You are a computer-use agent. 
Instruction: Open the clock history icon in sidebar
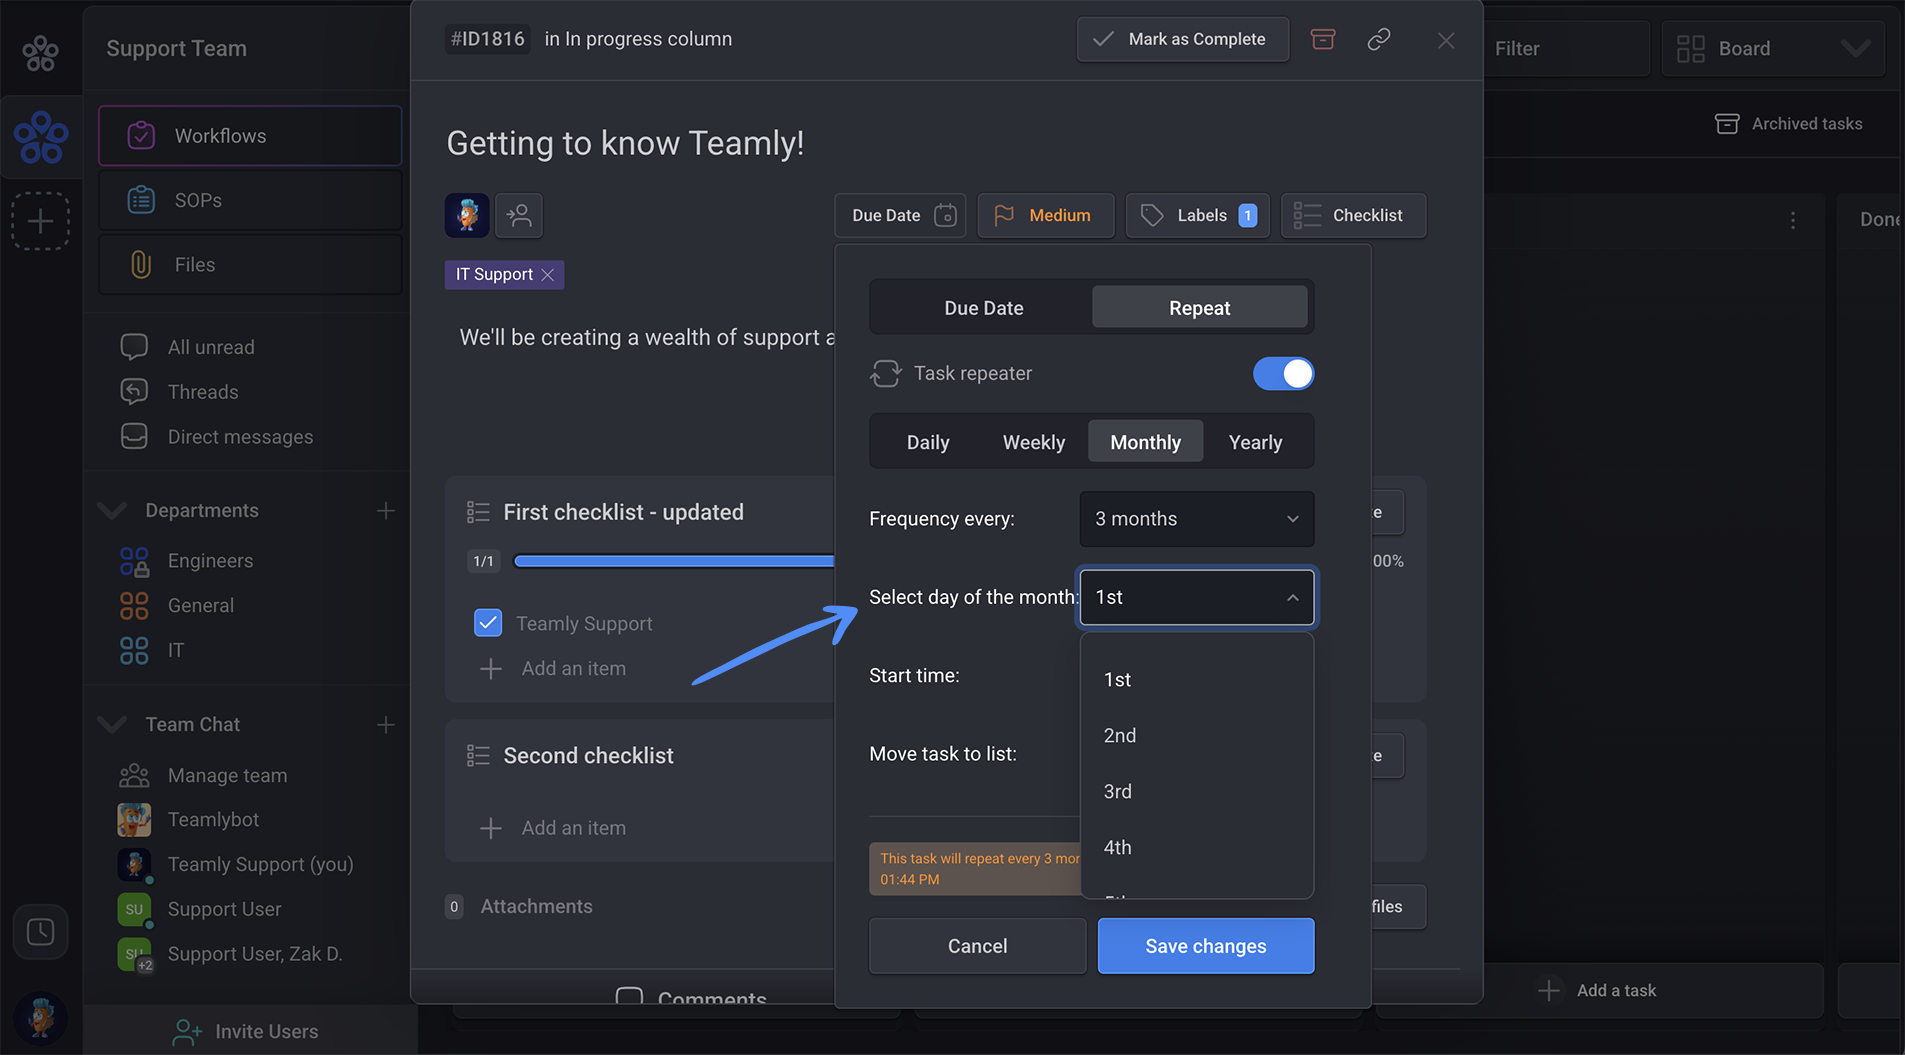(41, 932)
